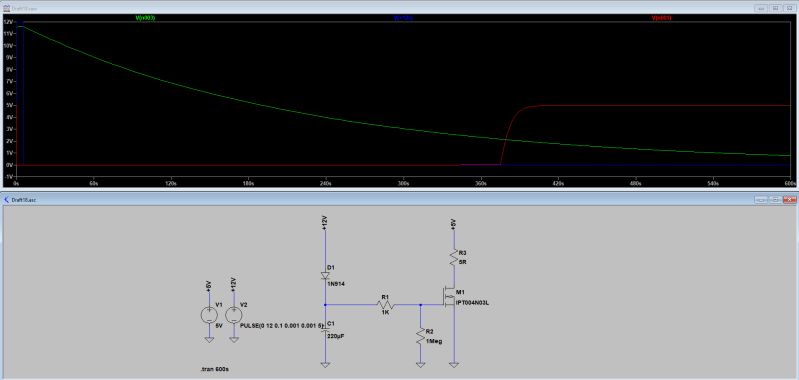
Task: Click the +5V net label above V1
Action: coord(208,285)
